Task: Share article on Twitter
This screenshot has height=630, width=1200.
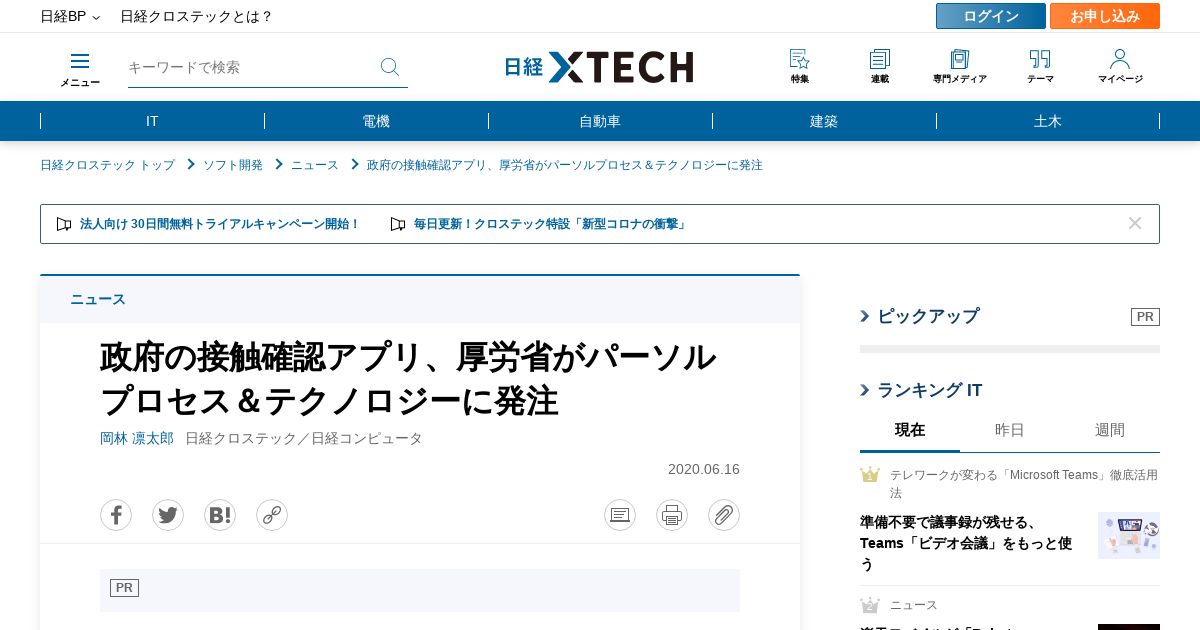Action: (168, 515)
